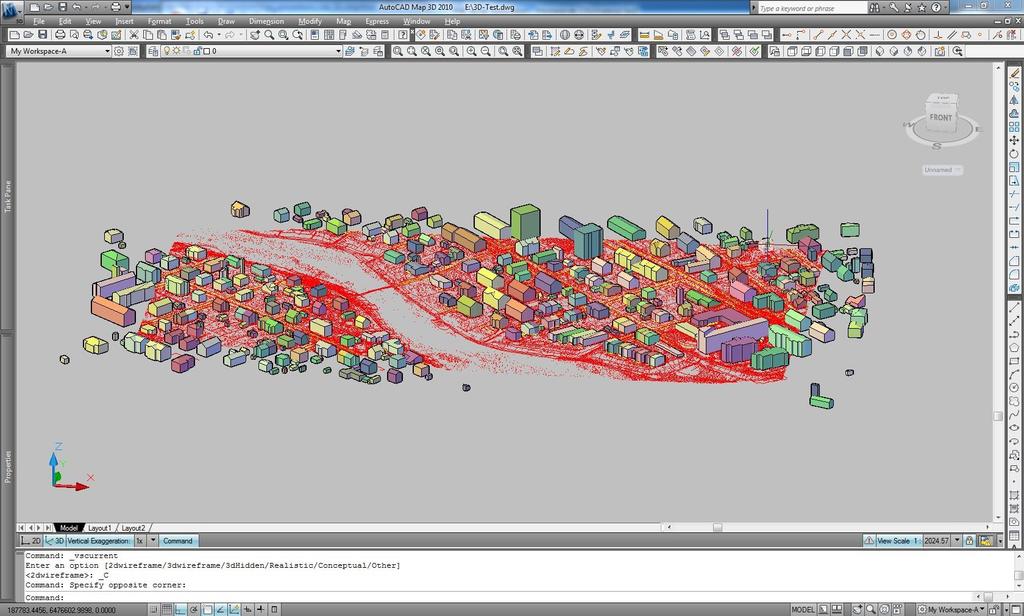
Task: Switch to the Layout2 tab
Action: (133, 528)
